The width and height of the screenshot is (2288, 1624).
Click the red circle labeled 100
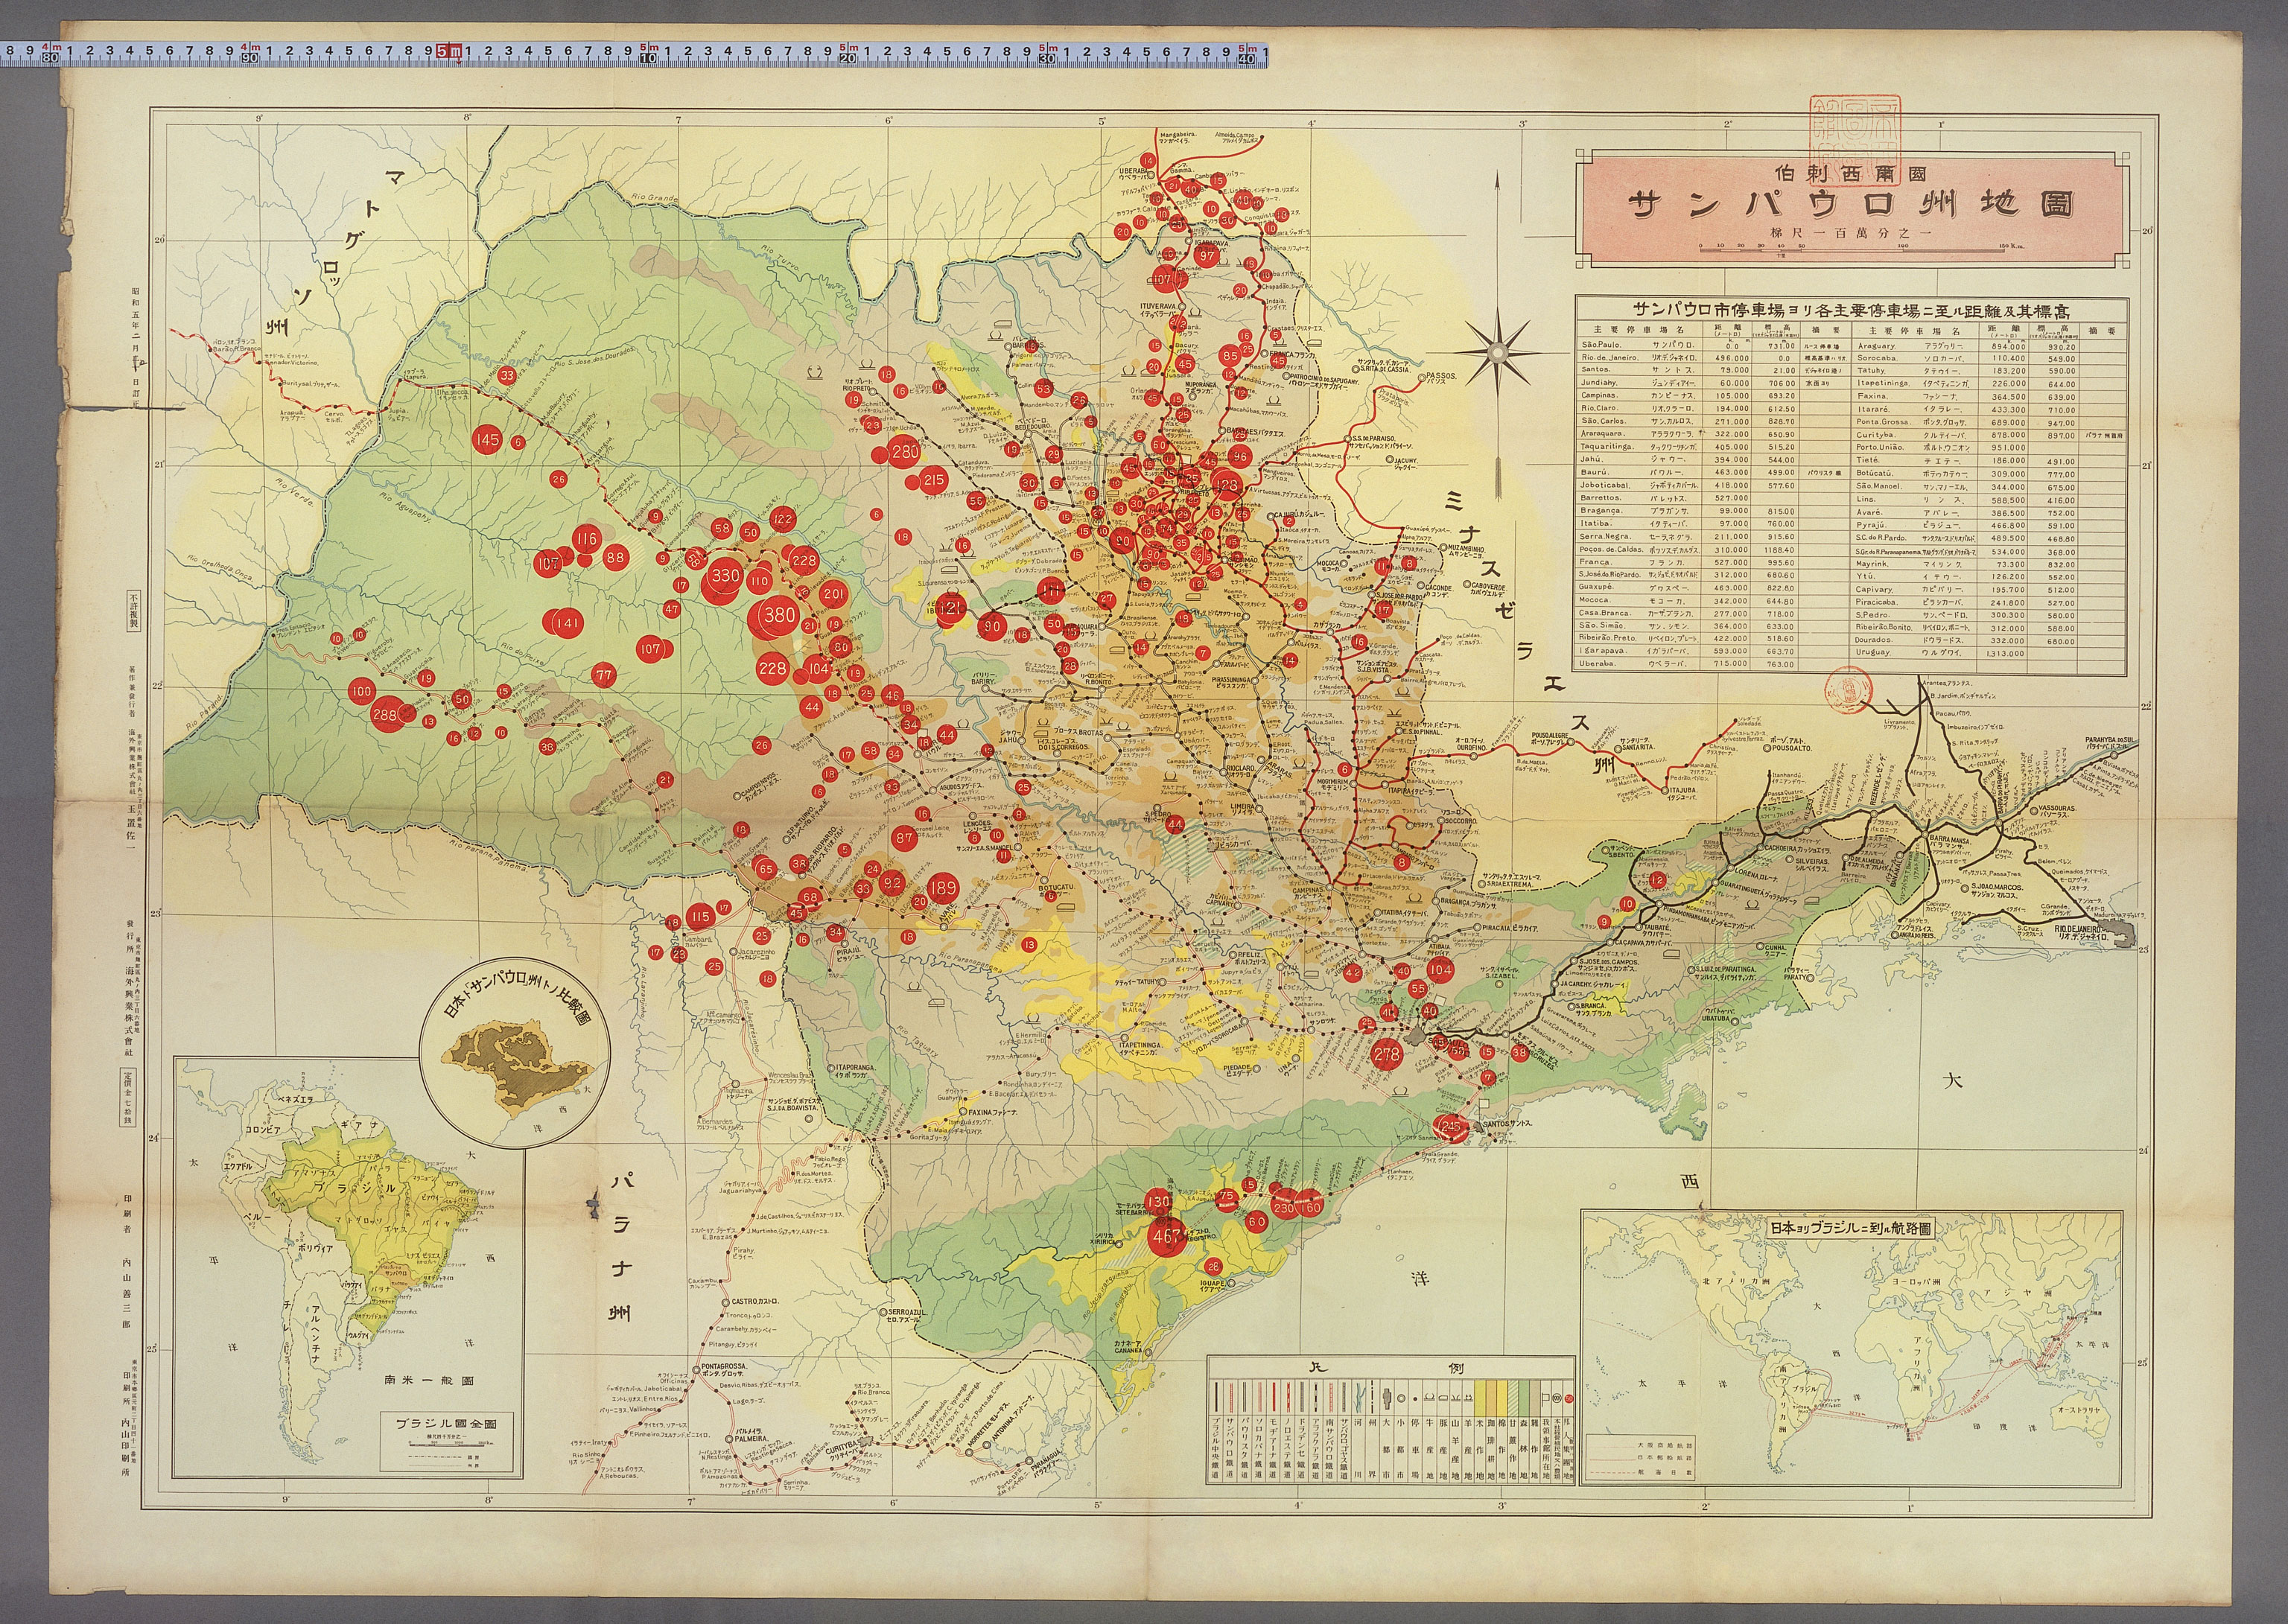pyautogui.click(x=361, y=691)
